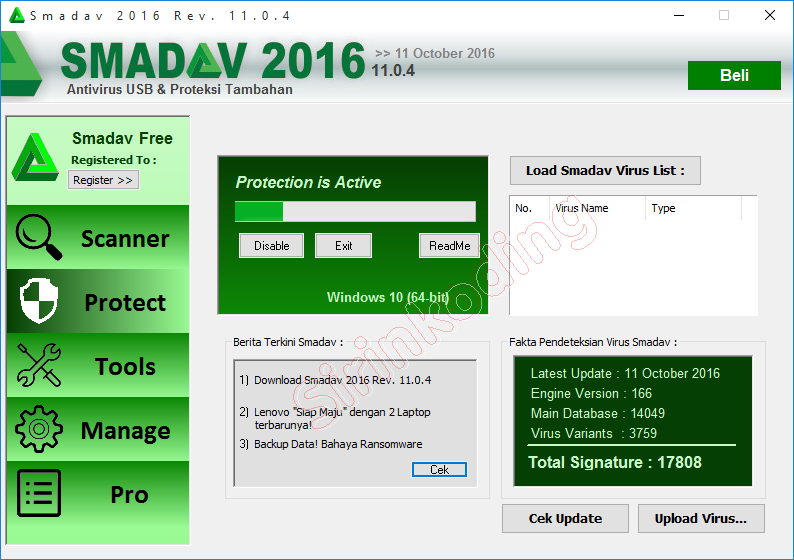
Task: Minimize the Smadav window
Action: point(679,15)
